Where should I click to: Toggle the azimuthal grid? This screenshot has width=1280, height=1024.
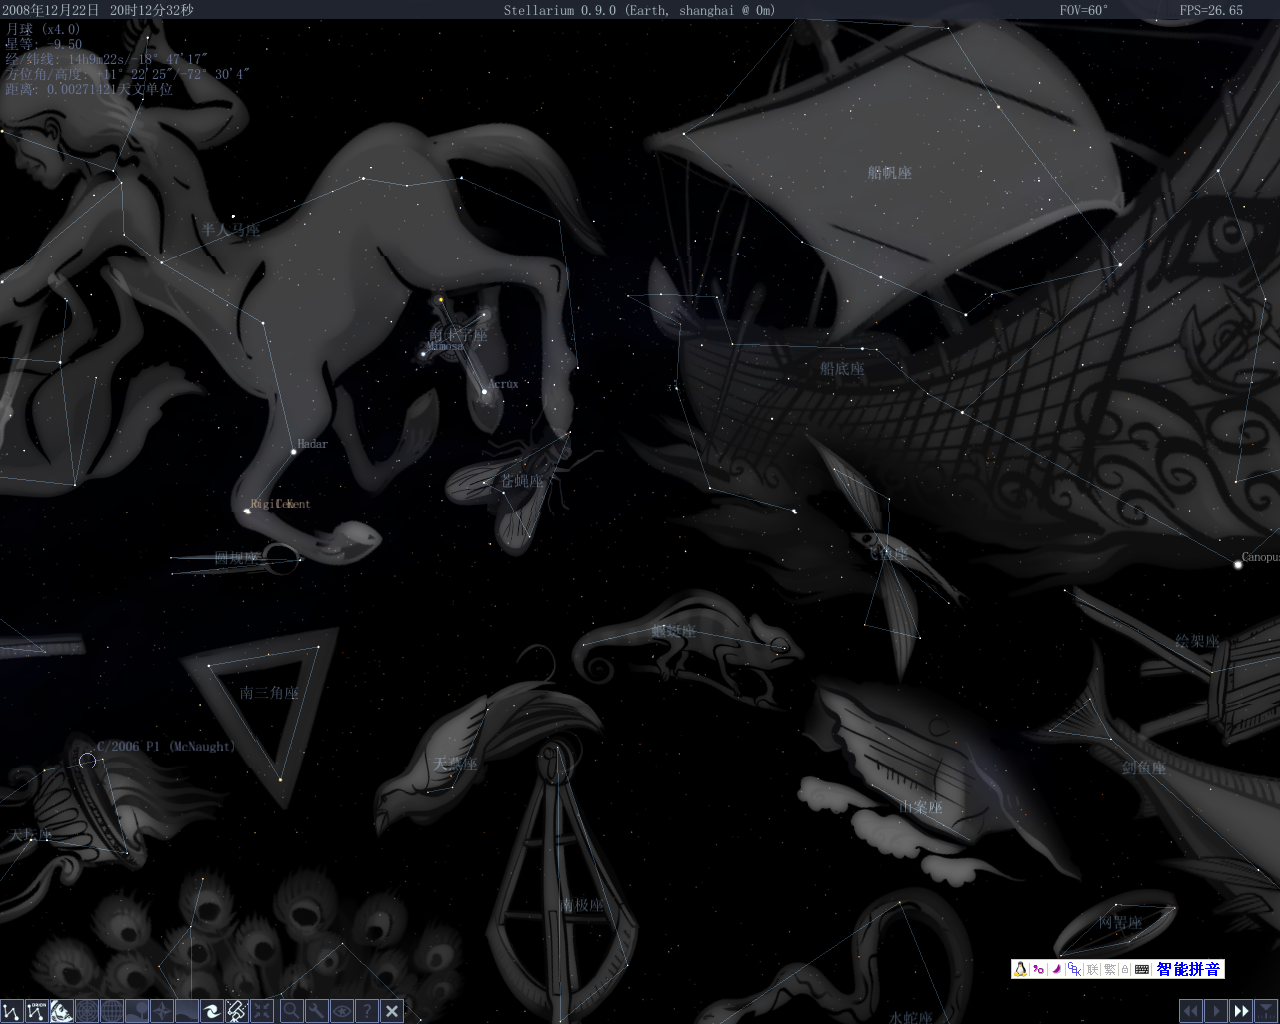pyautogui.click(x=87, y=1011)
